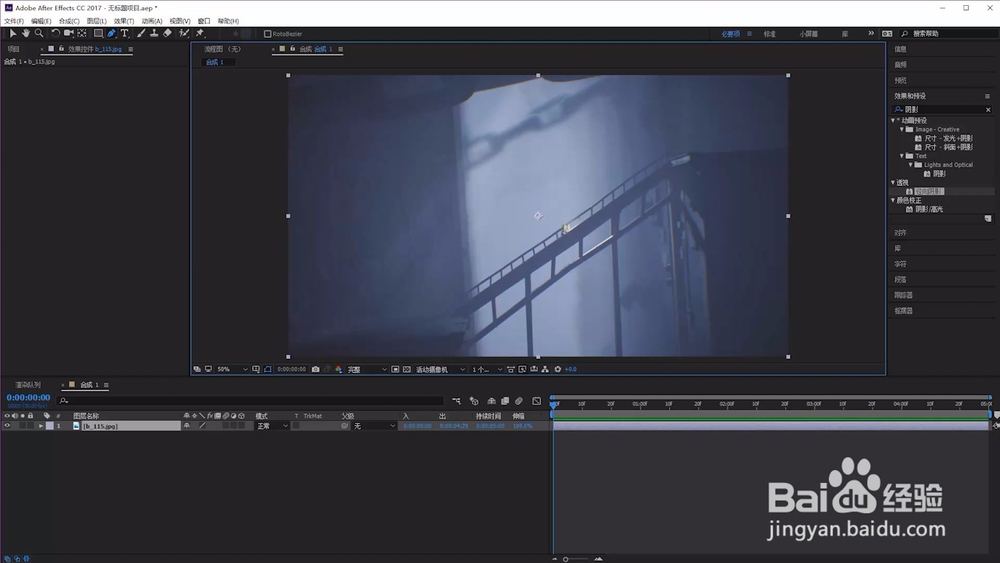This screenshot has width=1000, height=563.
Task: Select the Brush tool
Action: tap(141, 33)
